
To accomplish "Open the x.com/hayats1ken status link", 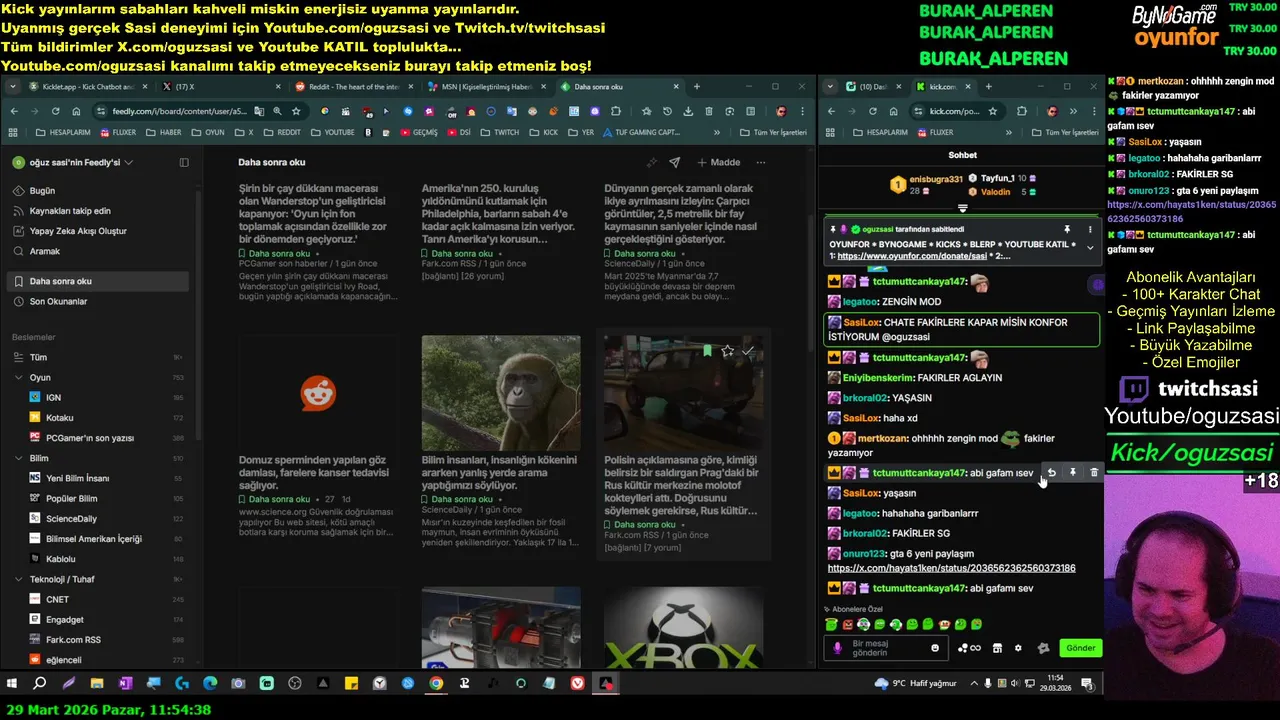I will pyautogui.click(x=952, y=568).
